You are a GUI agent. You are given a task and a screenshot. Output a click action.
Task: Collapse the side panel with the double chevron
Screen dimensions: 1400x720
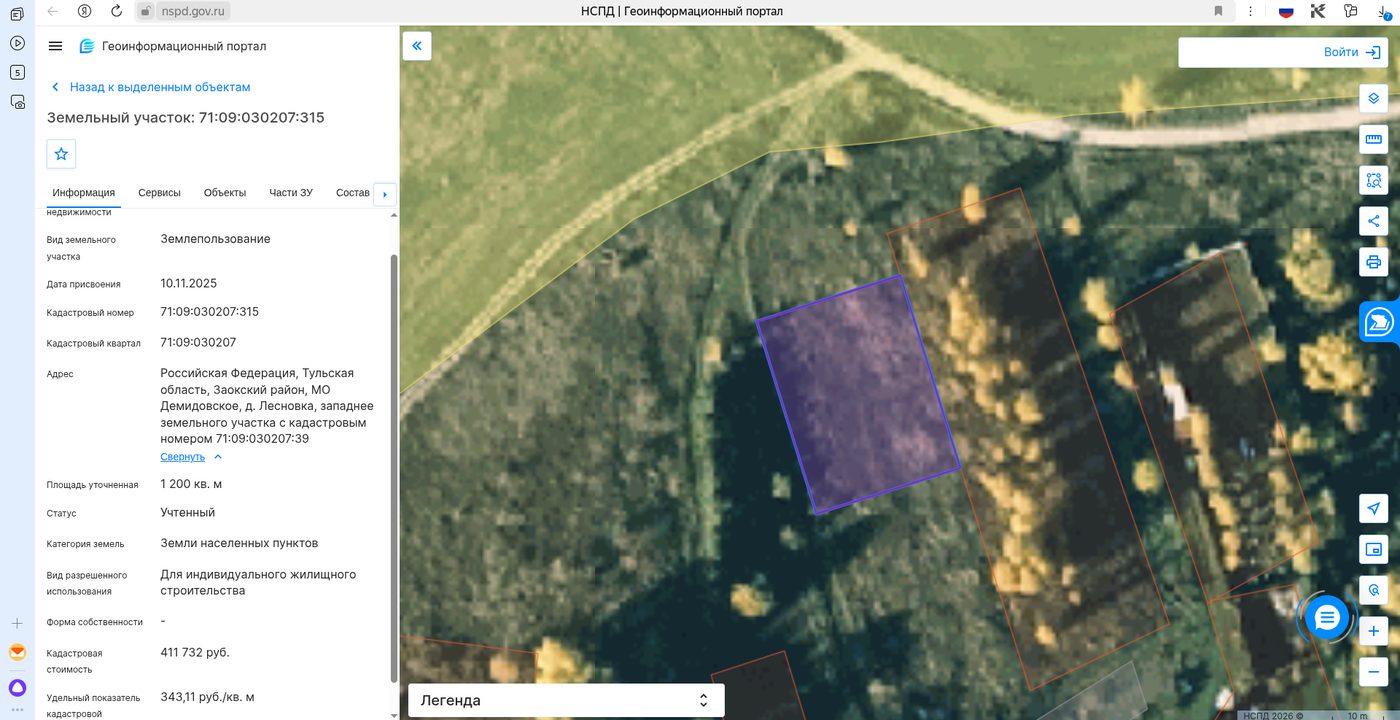[x=417, y=46]
